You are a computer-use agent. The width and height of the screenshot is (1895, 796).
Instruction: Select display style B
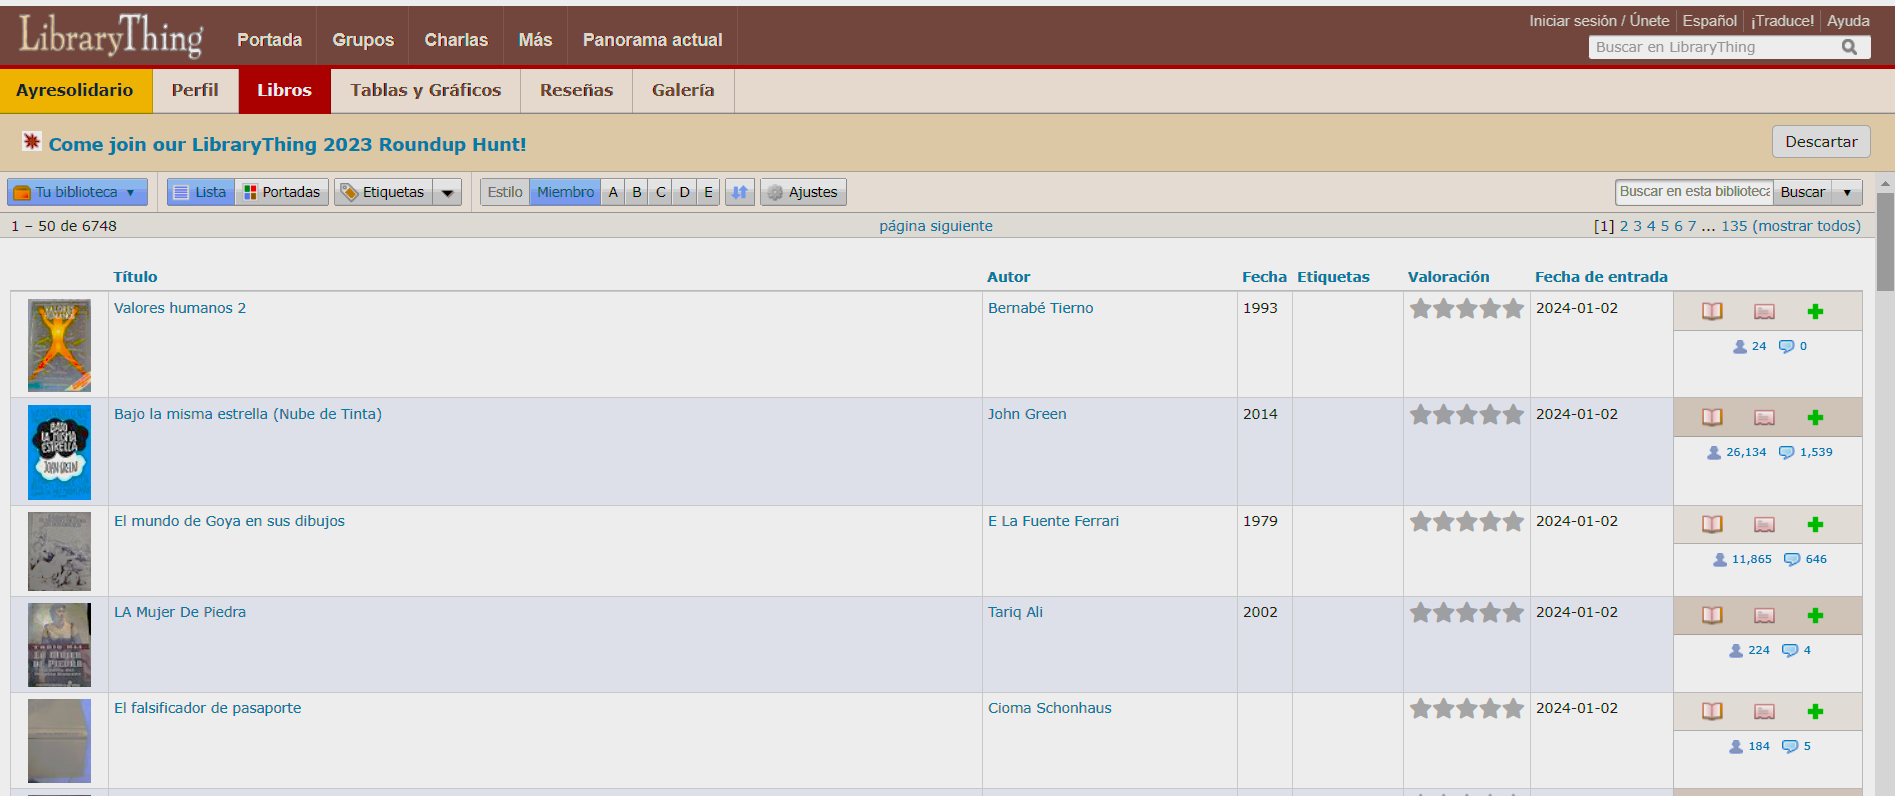click(x=636, y=192)
